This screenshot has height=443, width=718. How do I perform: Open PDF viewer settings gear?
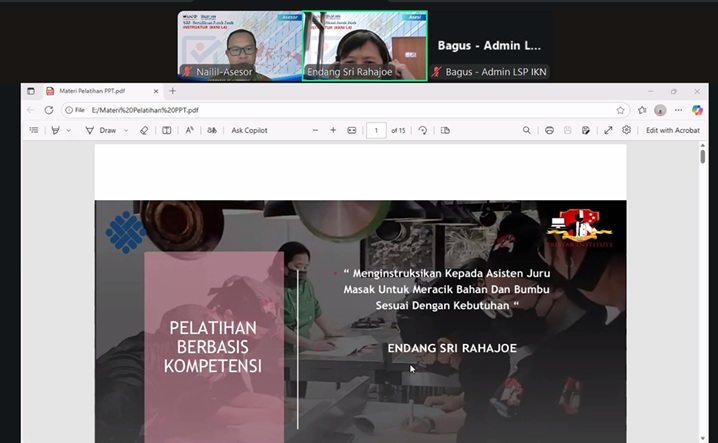pos(627,130)
